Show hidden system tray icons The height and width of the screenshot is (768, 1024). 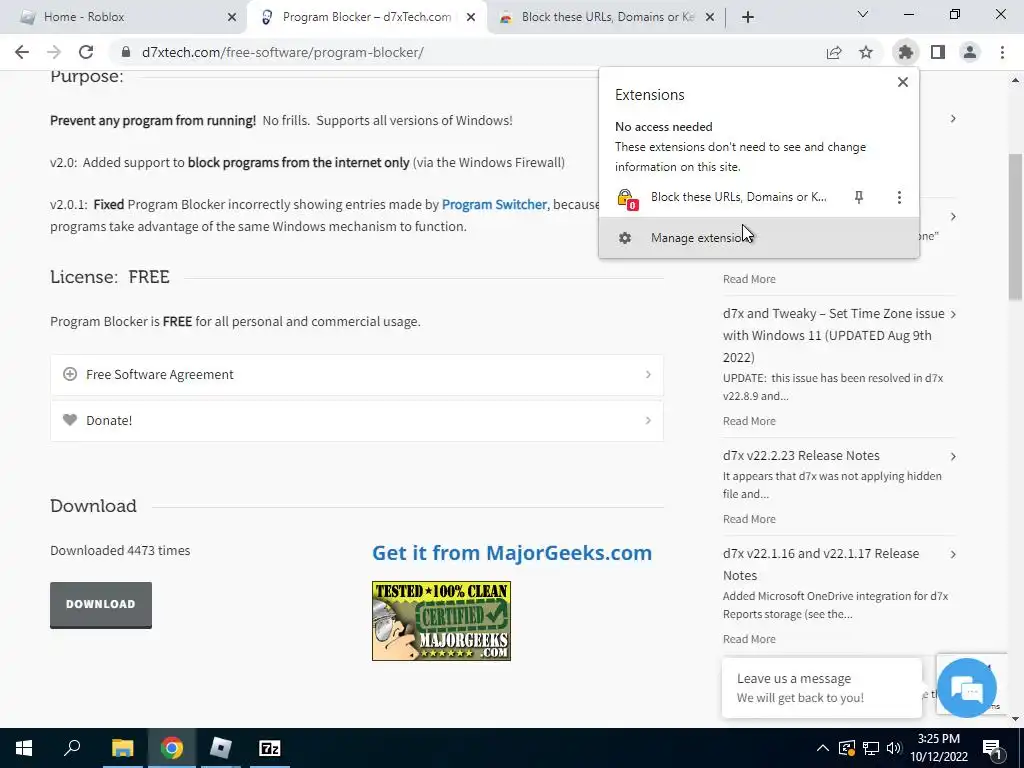tap(823, 748)
